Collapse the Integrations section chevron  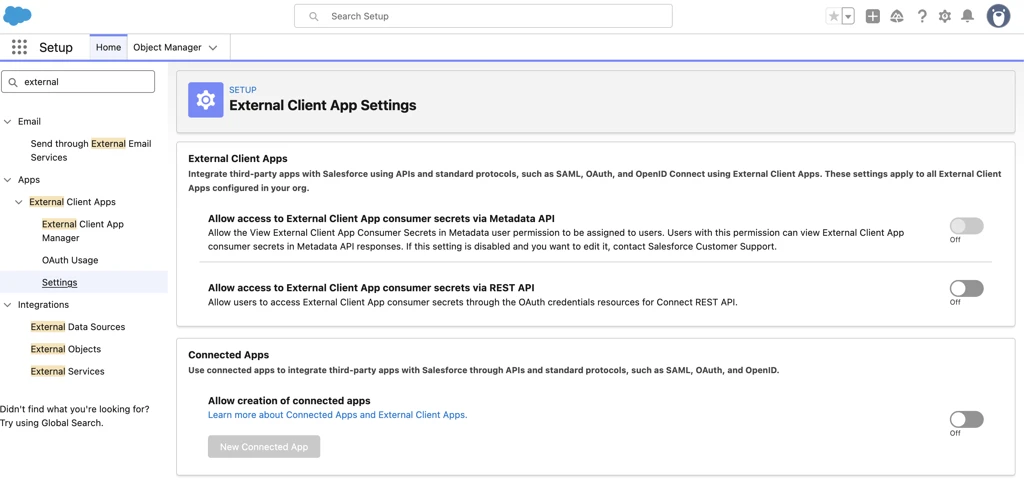click(8, 305)
